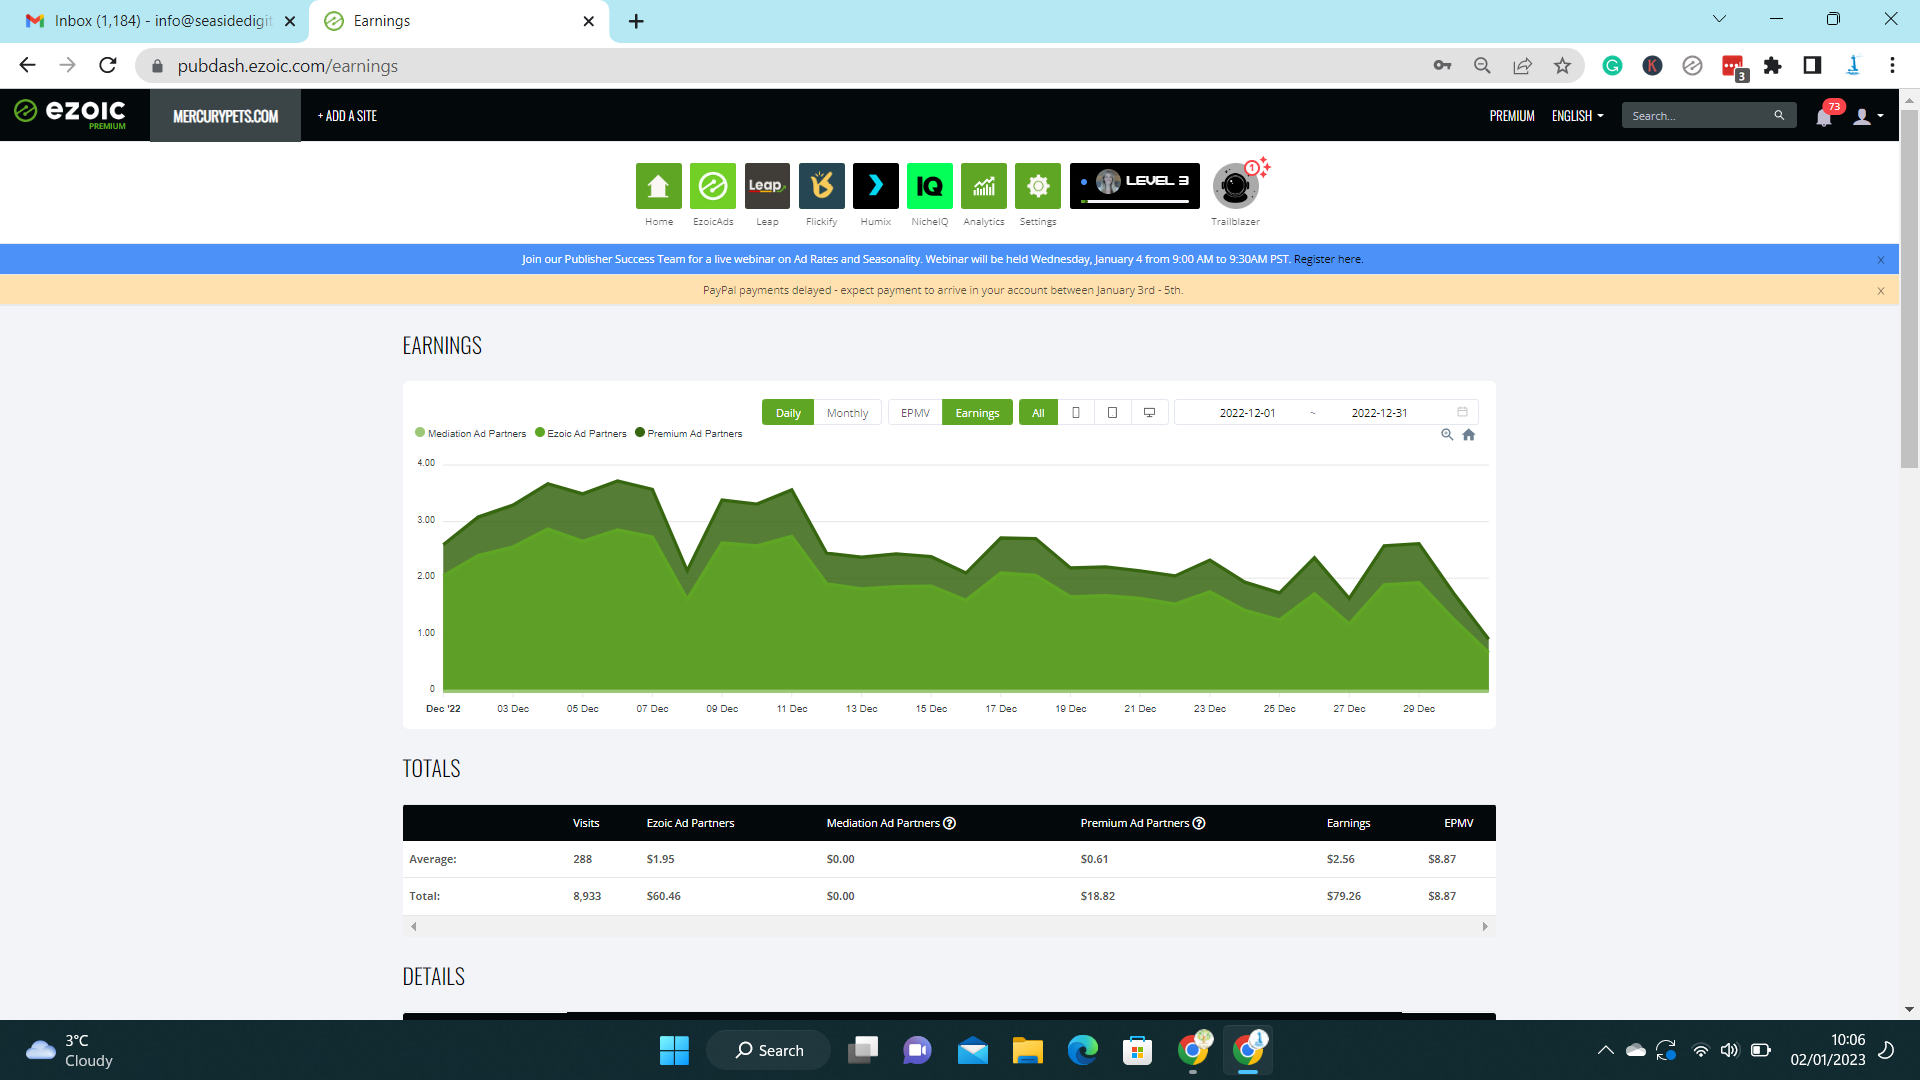Filter chart by desktop monitor icon

point(1149,413)
